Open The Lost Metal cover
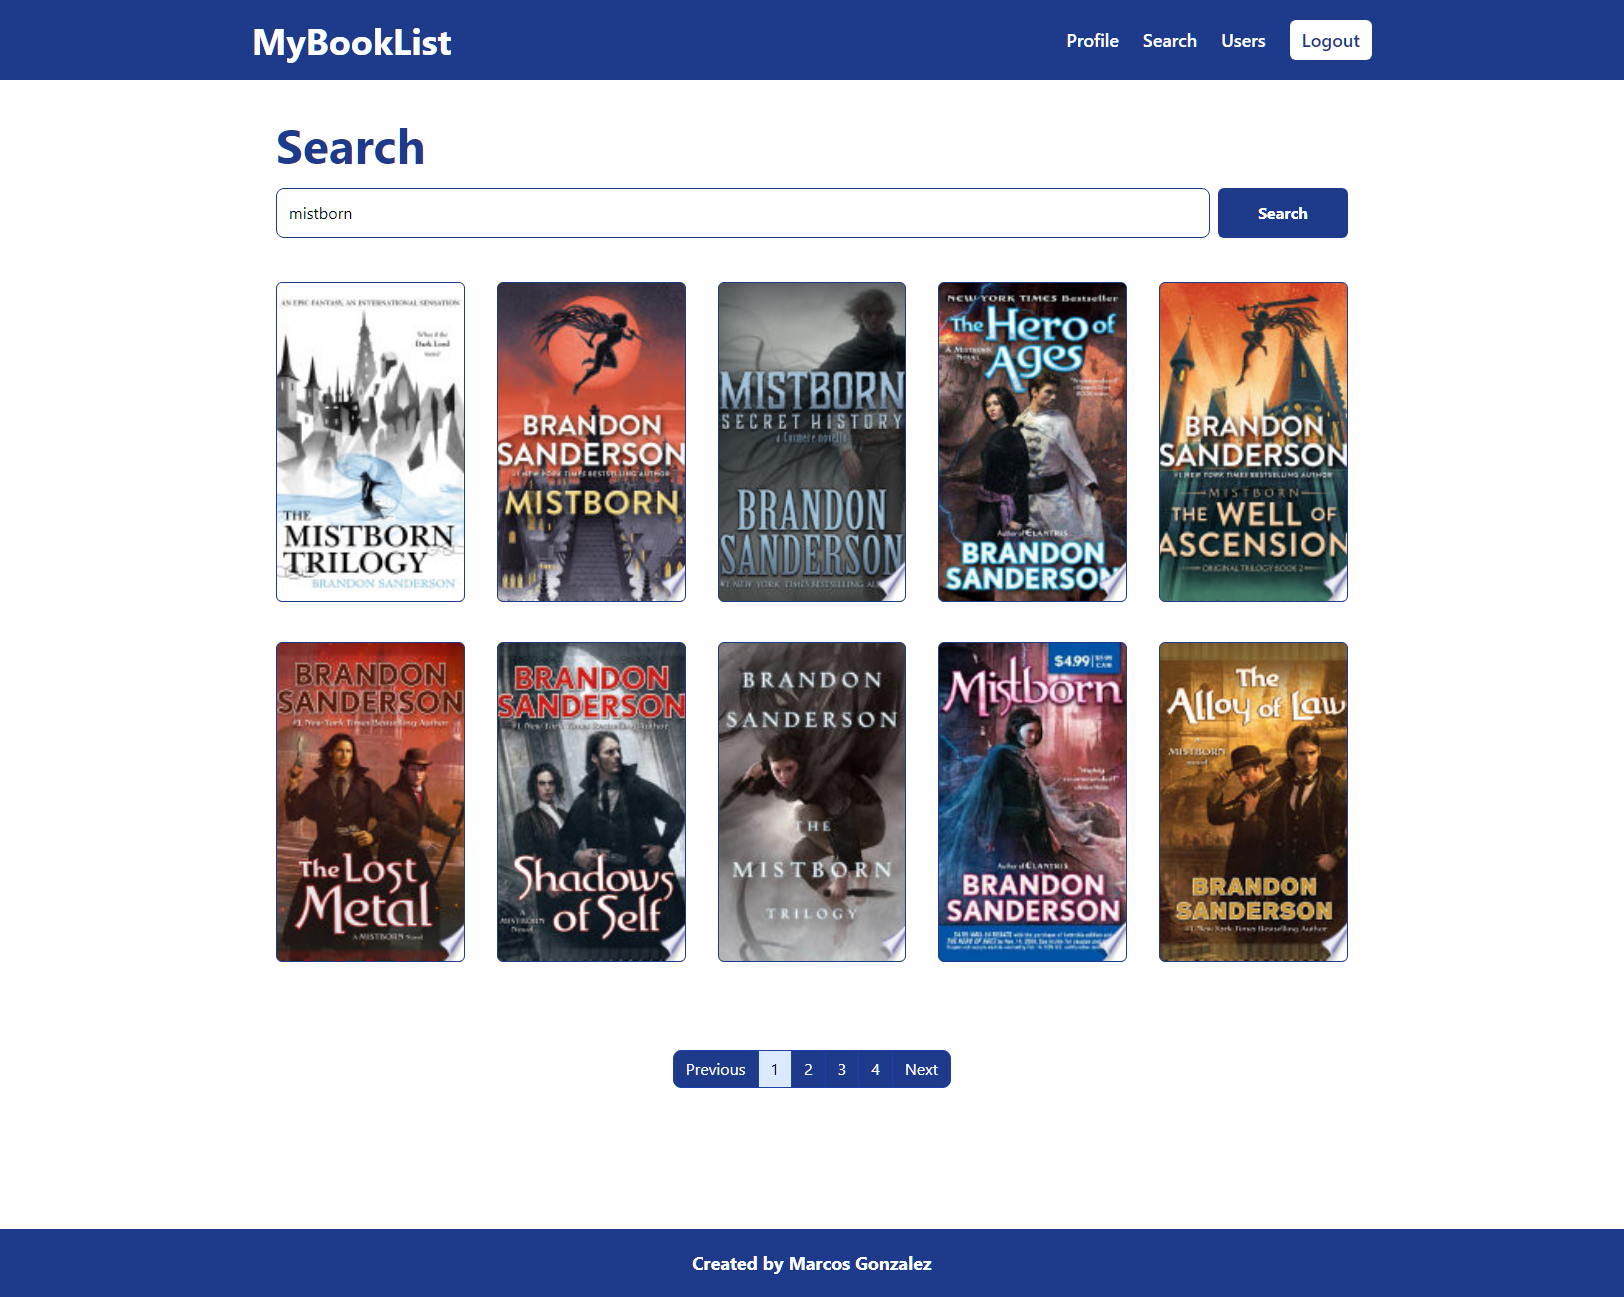Screen dimensions: 1624x1297 click(370, 802)
